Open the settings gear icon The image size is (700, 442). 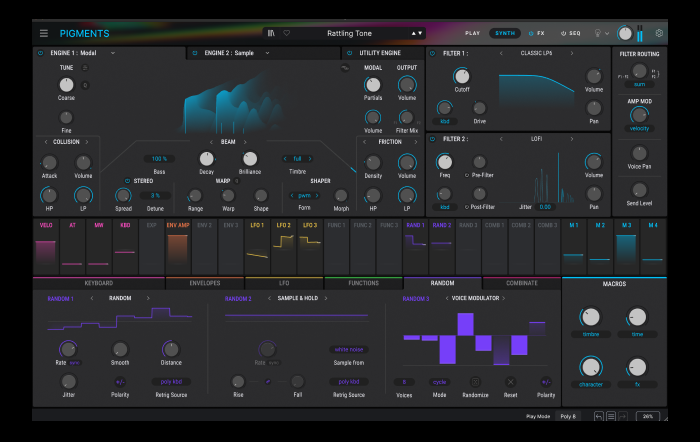tap(659, 33)
